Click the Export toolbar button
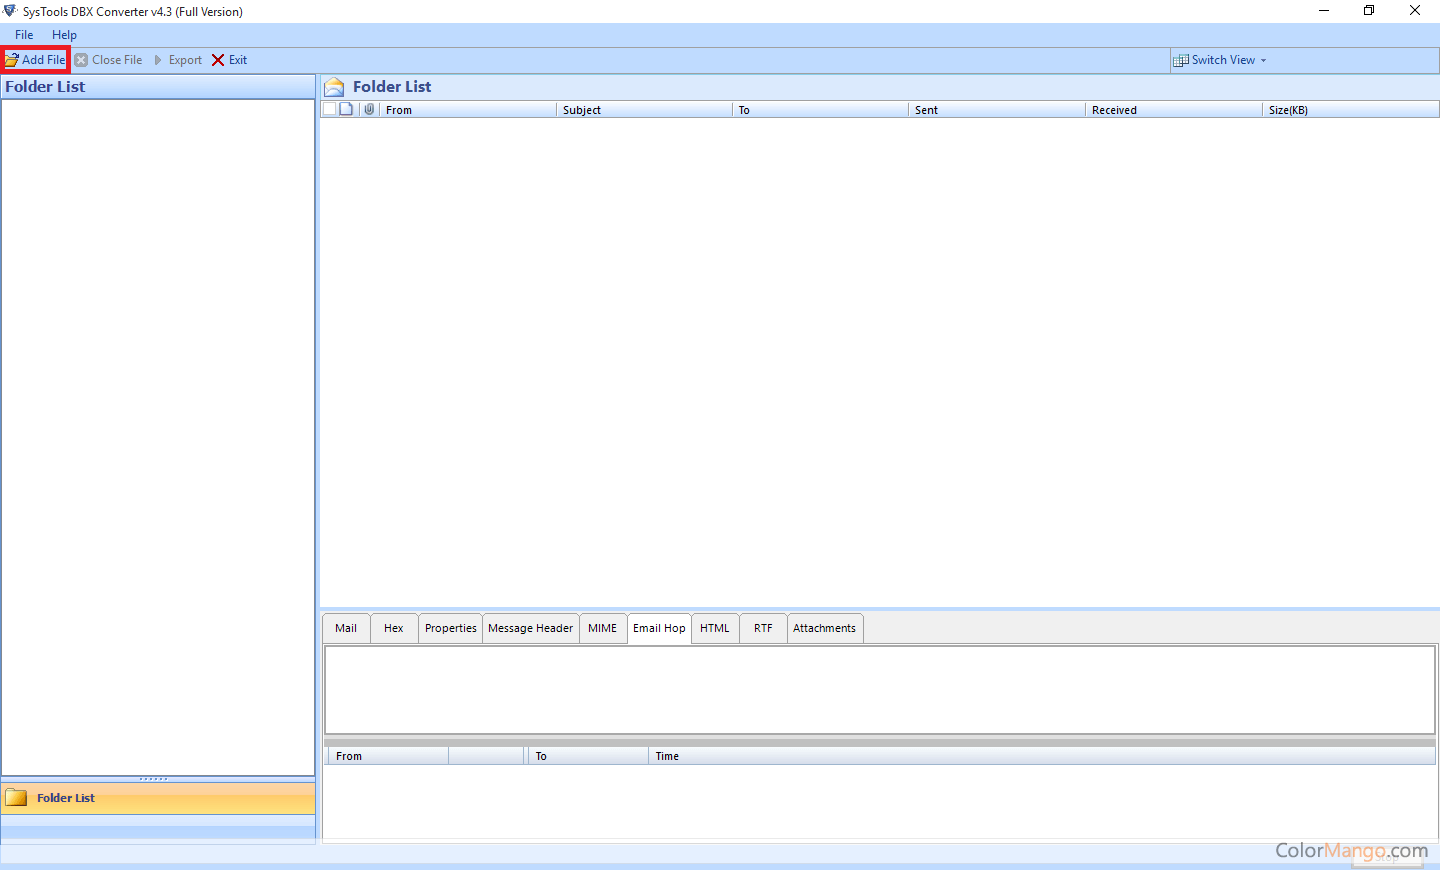Image resolution: width=1440 pixels, height=870 pixels. pos(177,60)
